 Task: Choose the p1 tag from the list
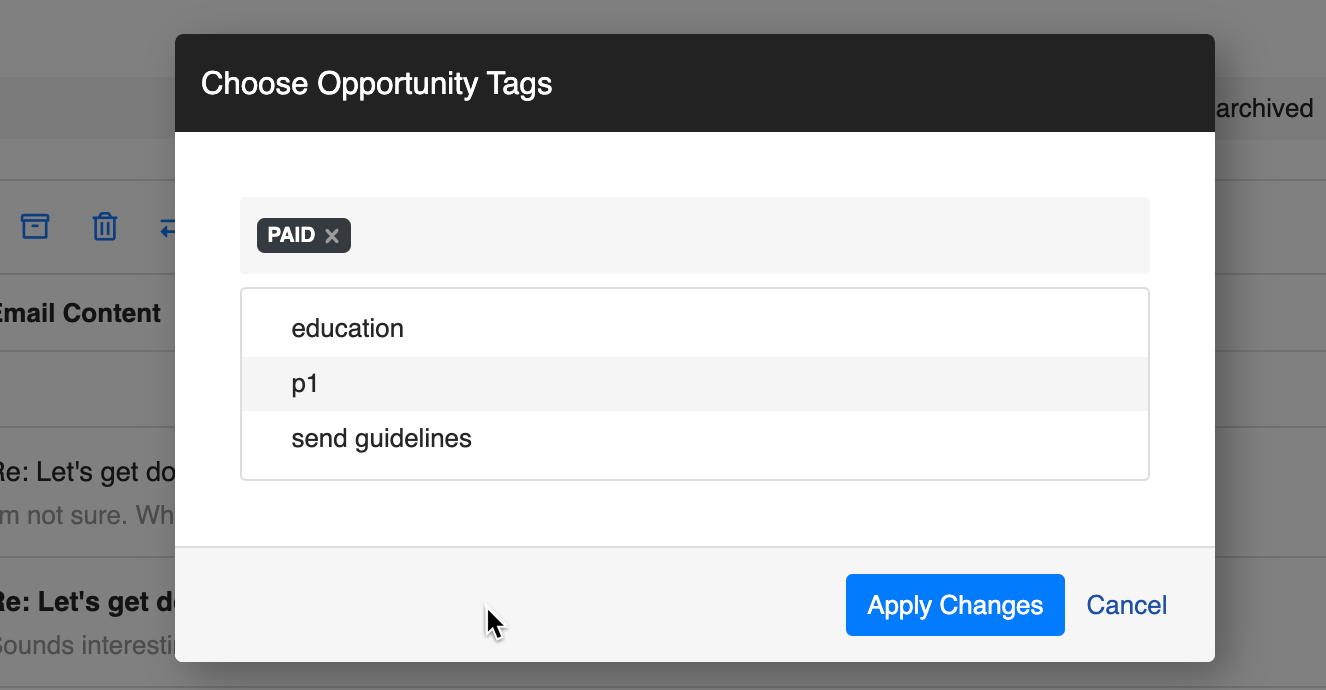pos(304,384)
